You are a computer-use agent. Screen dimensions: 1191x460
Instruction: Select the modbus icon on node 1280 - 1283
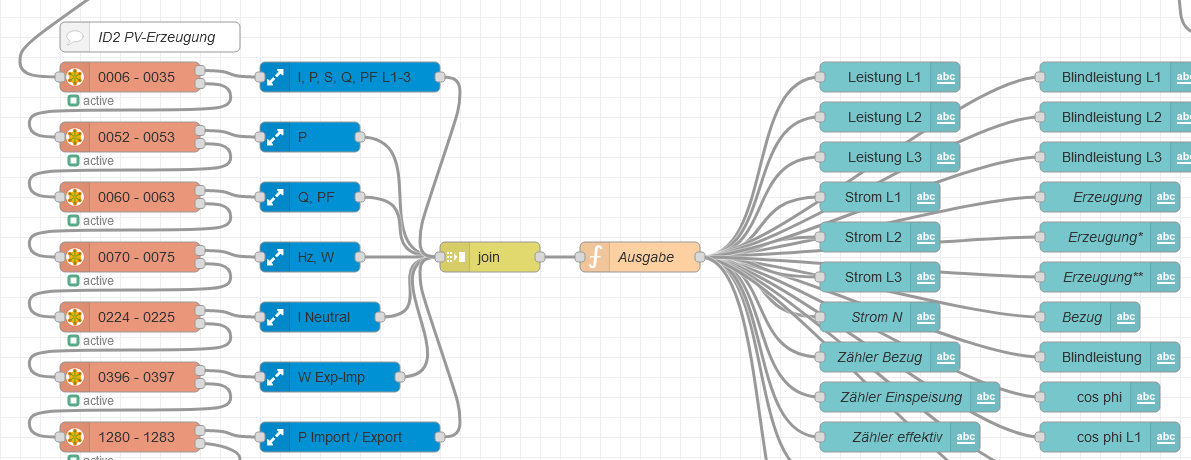(74, 436)
